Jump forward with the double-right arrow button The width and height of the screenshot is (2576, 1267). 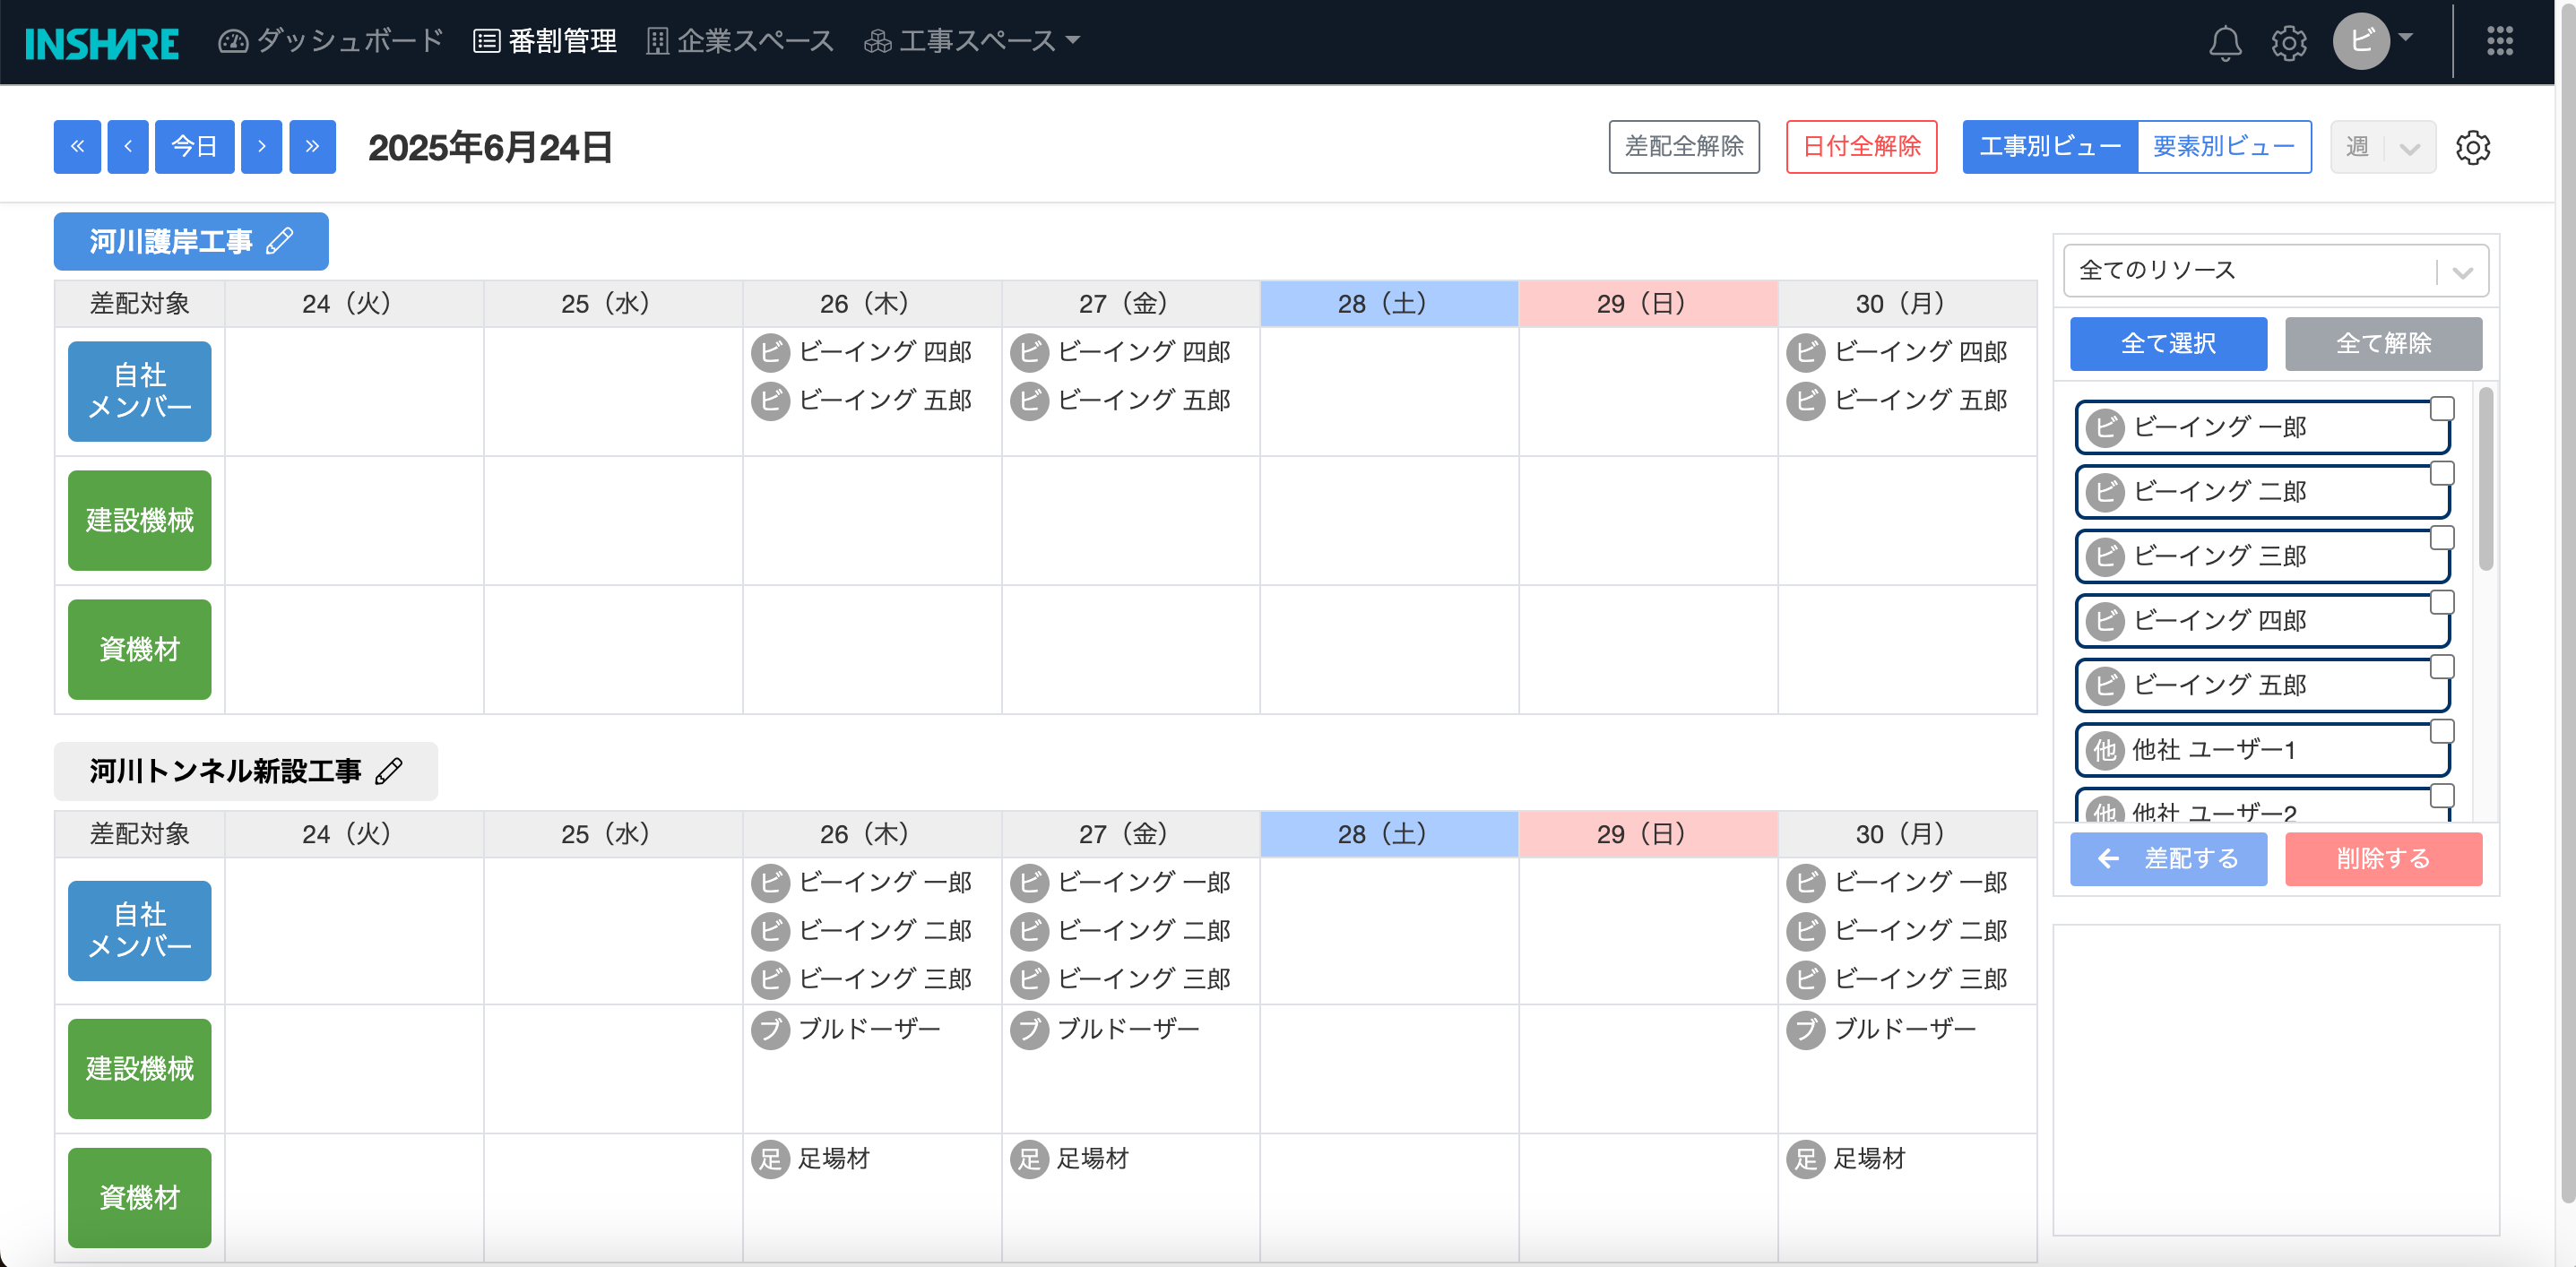(x=313, y=147)
